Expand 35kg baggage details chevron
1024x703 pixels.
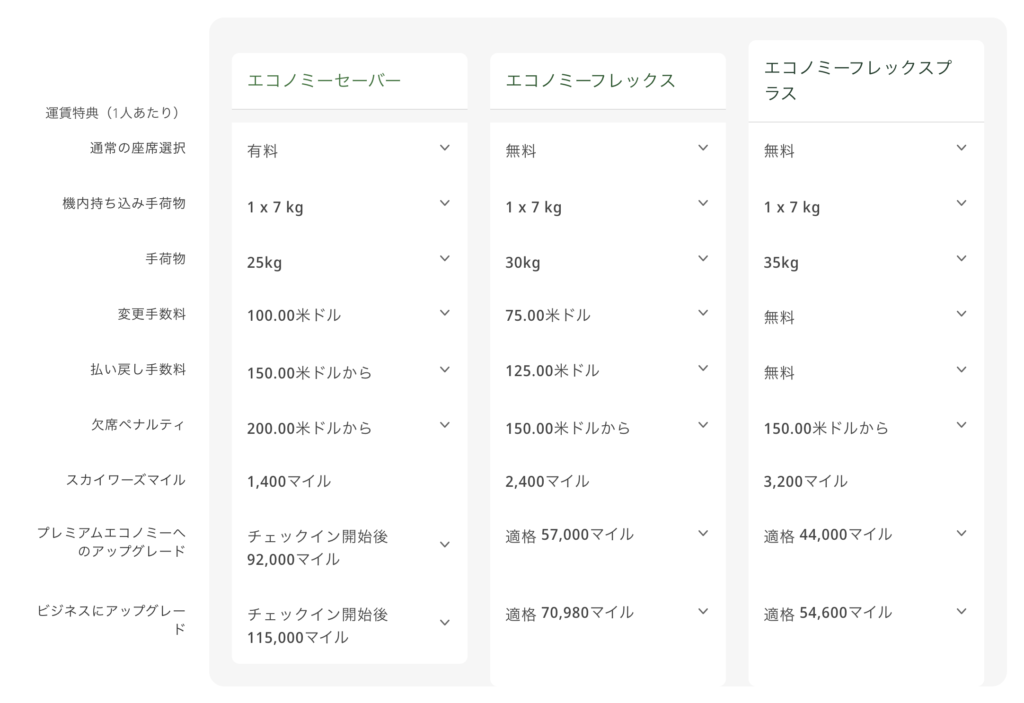pos(961,259)
